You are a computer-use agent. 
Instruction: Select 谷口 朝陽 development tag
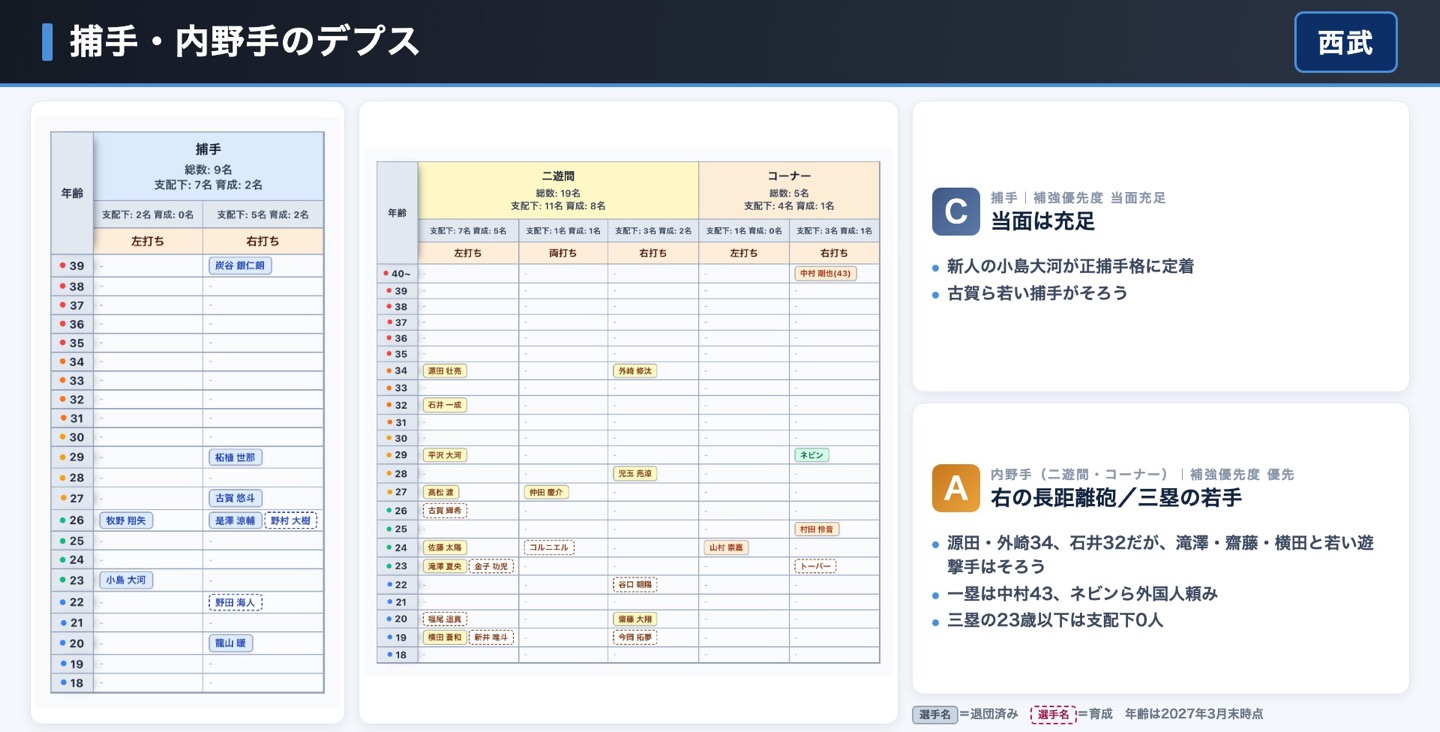tap(635, 584)
